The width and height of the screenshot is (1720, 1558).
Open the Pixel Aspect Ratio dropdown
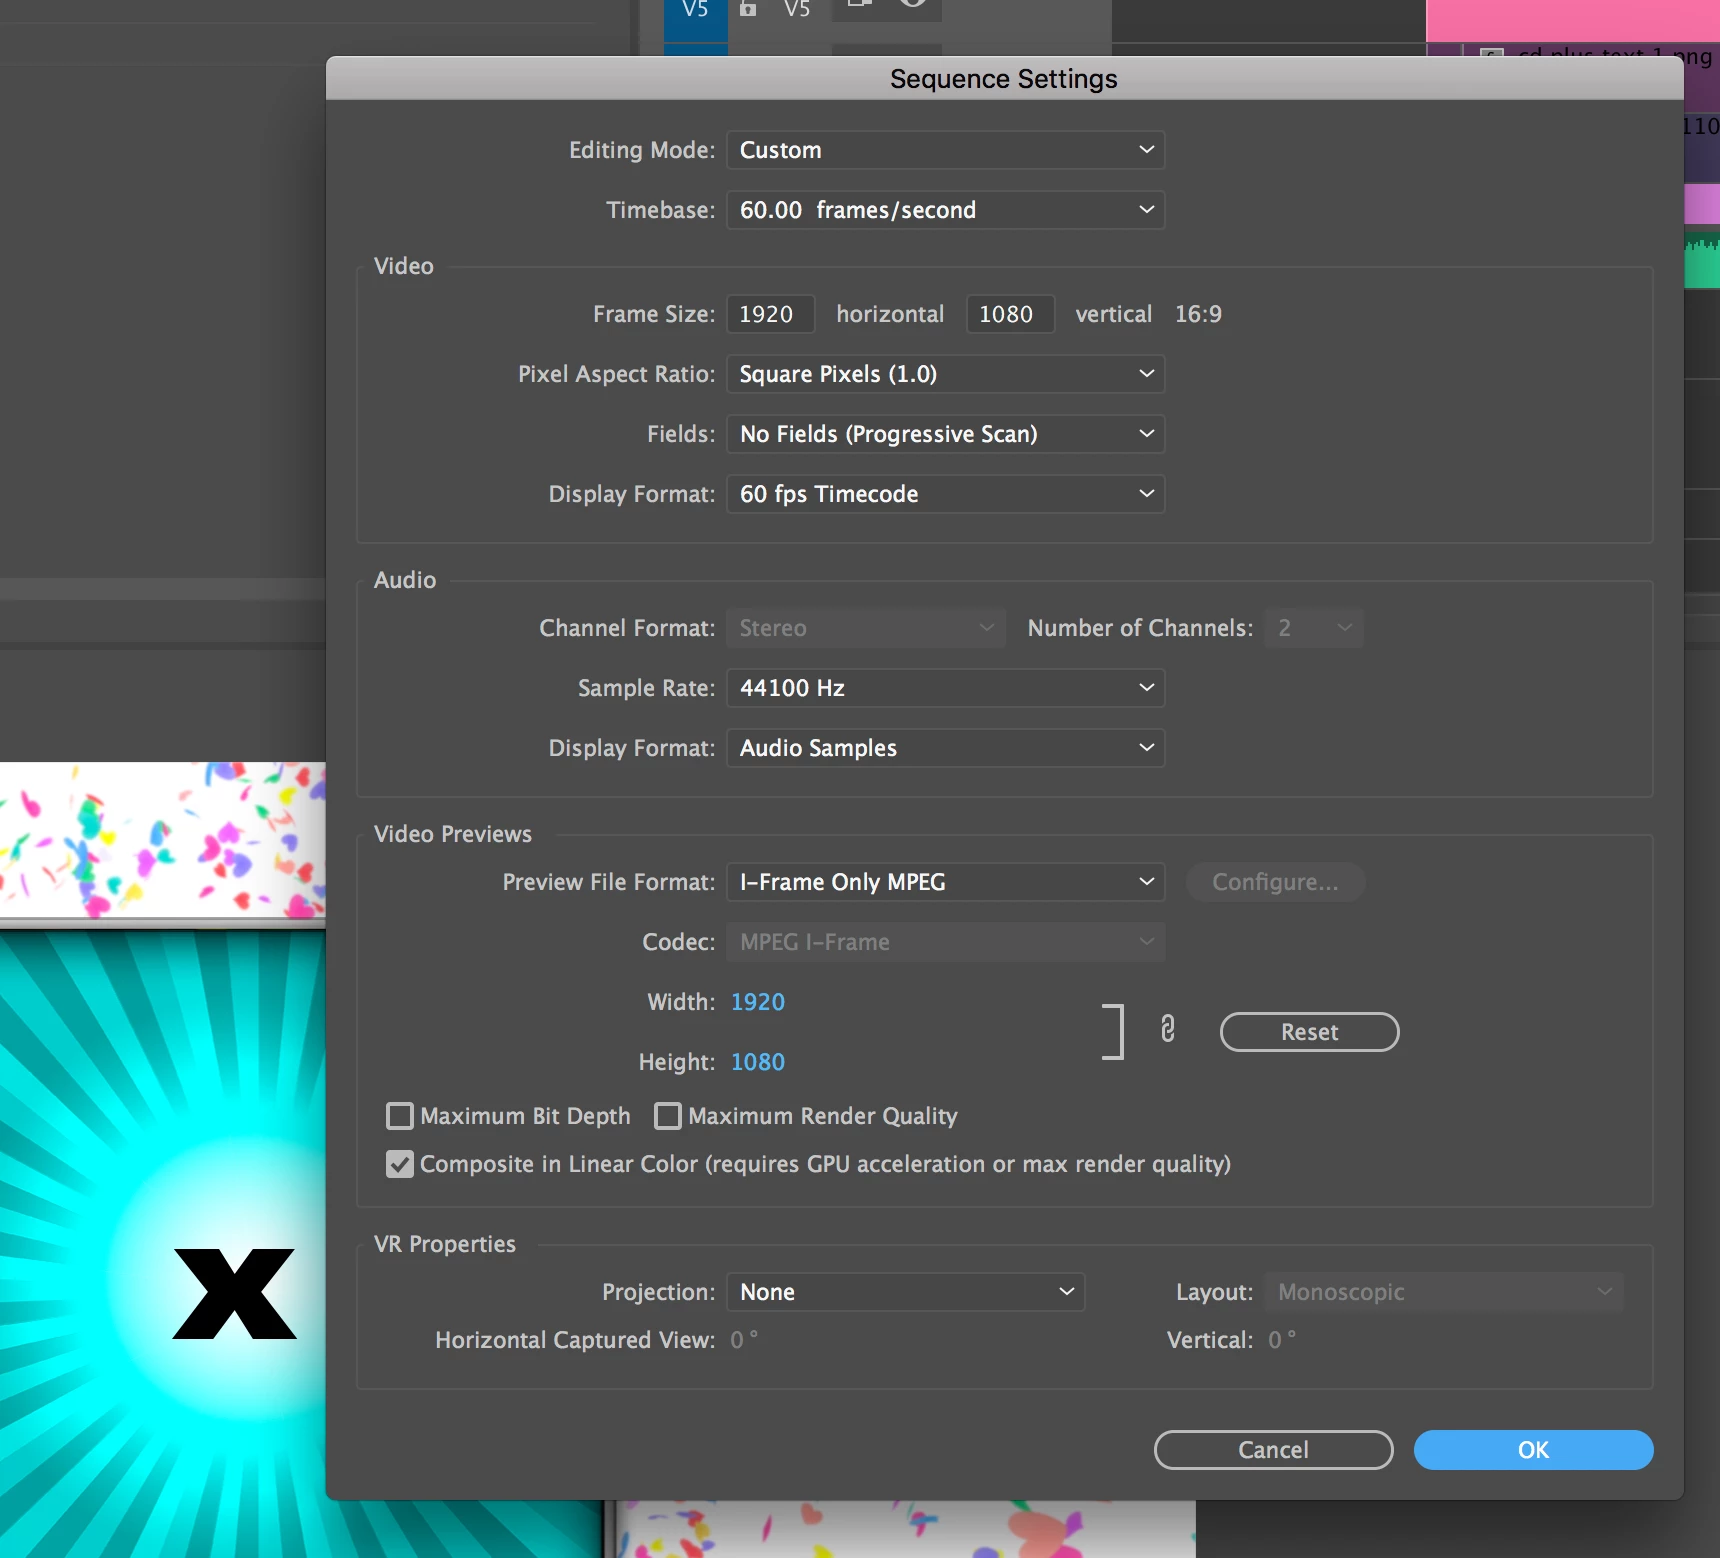tap(946, 374)
